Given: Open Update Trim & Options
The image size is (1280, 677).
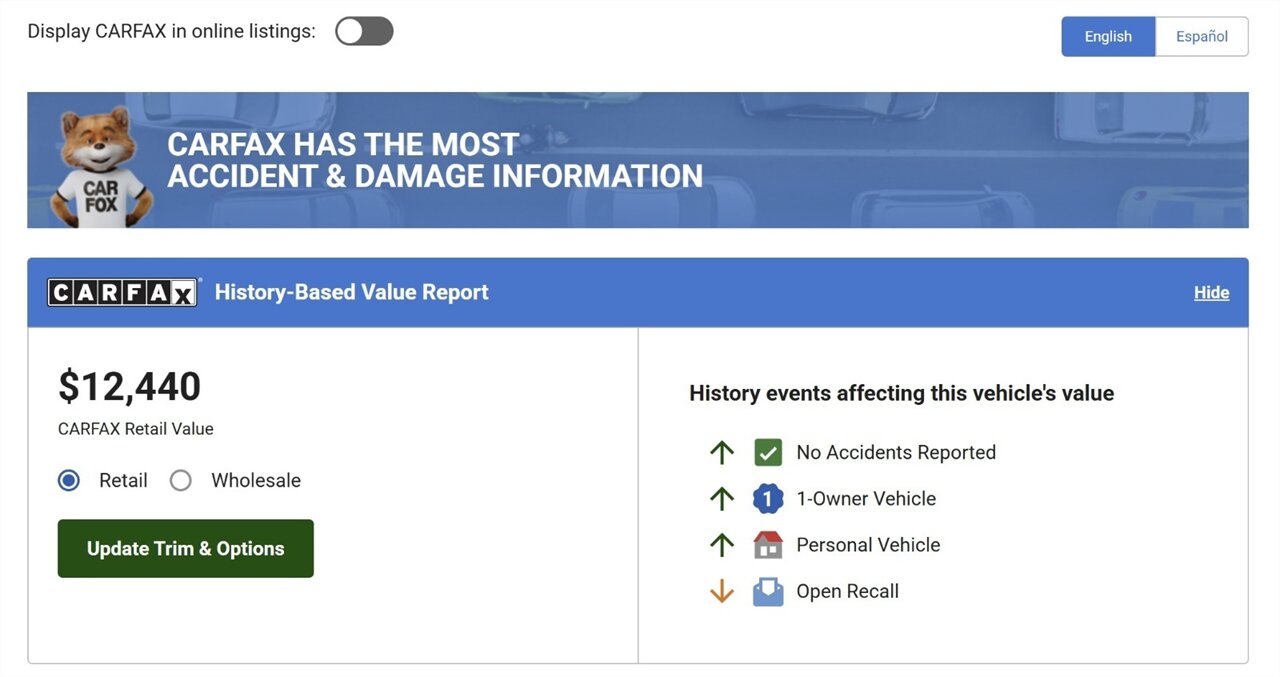Looking at the screenshot, I should click(x=186, y=548).
